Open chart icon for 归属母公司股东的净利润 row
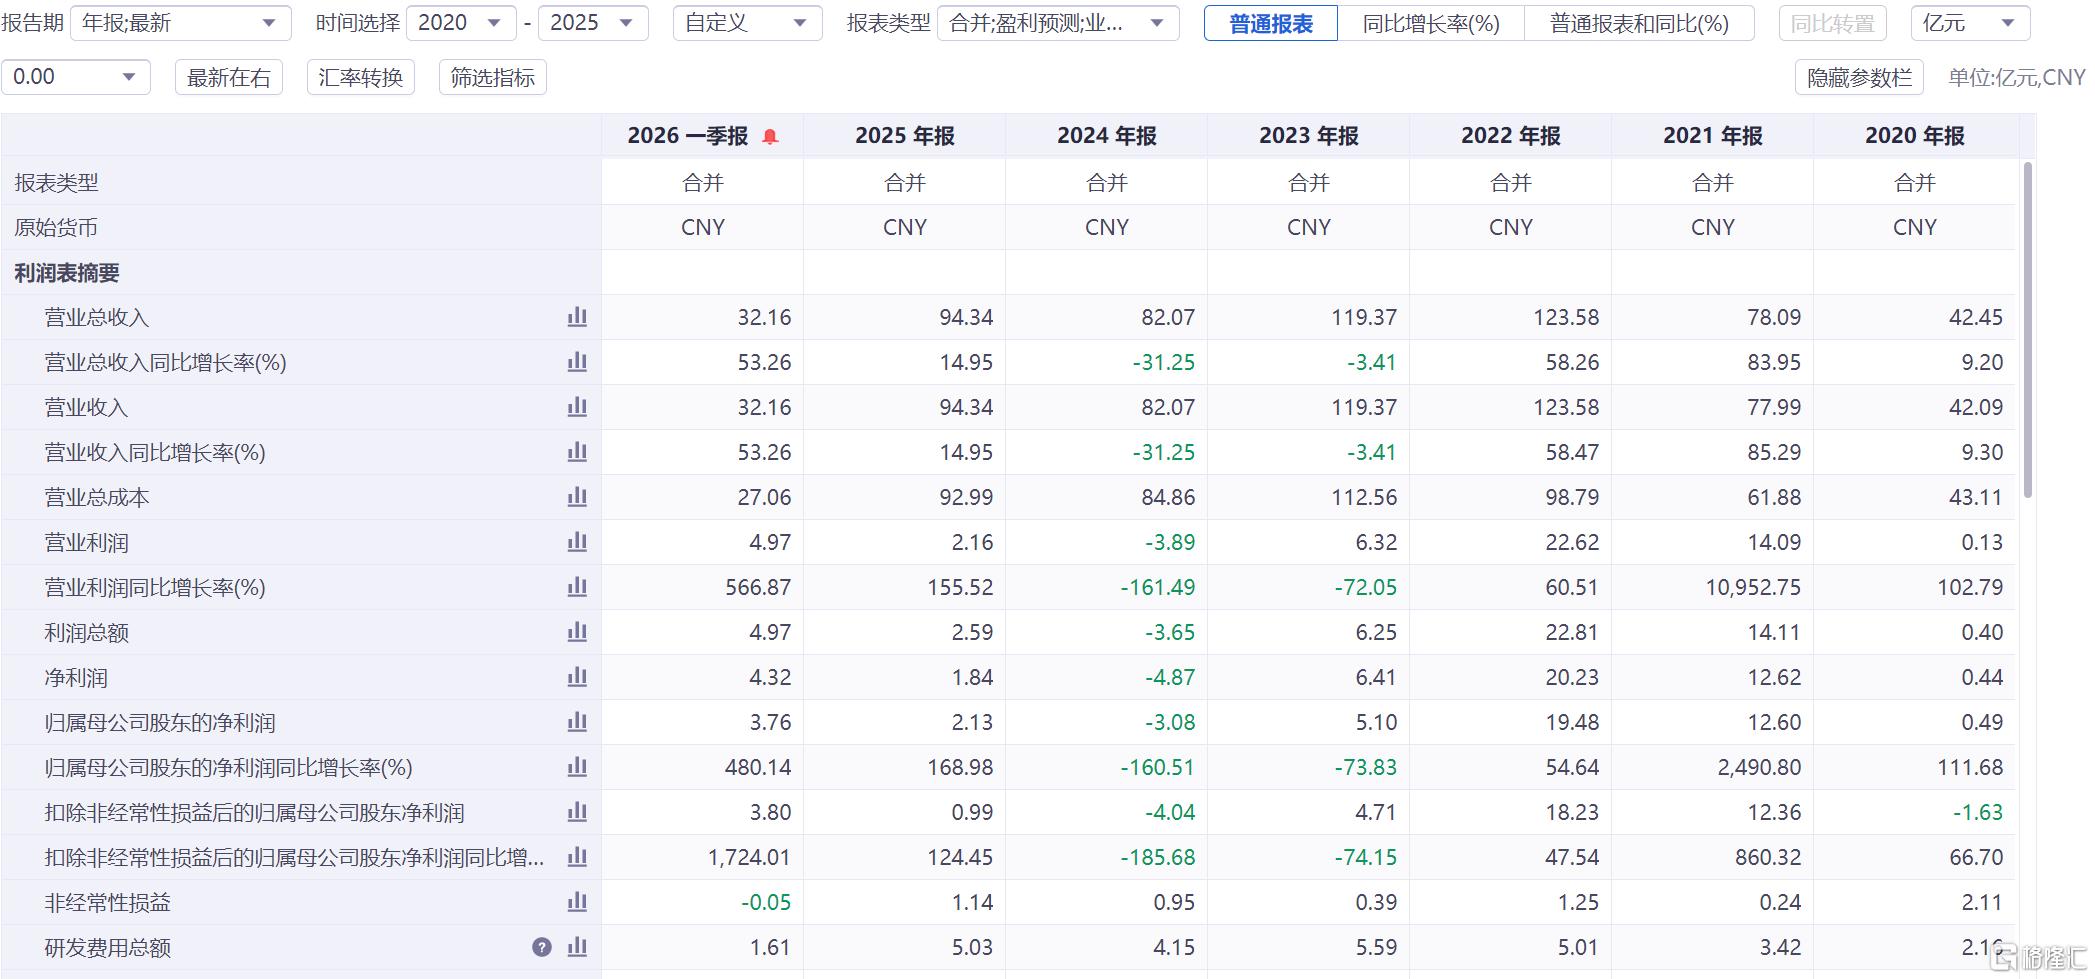Image resolution: width=2095 pixels, height=979 pixels. click(577, 722)
